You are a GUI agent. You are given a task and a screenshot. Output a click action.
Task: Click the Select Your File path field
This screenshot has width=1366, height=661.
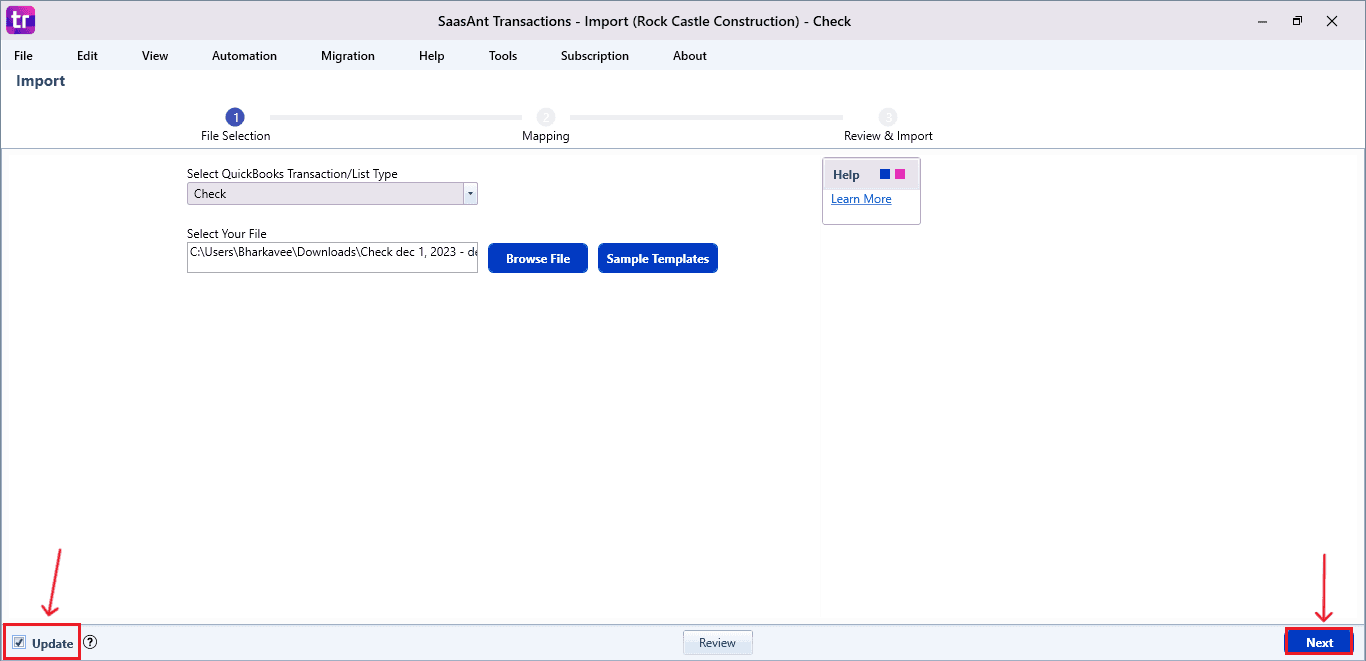click(x=332, y=257)
